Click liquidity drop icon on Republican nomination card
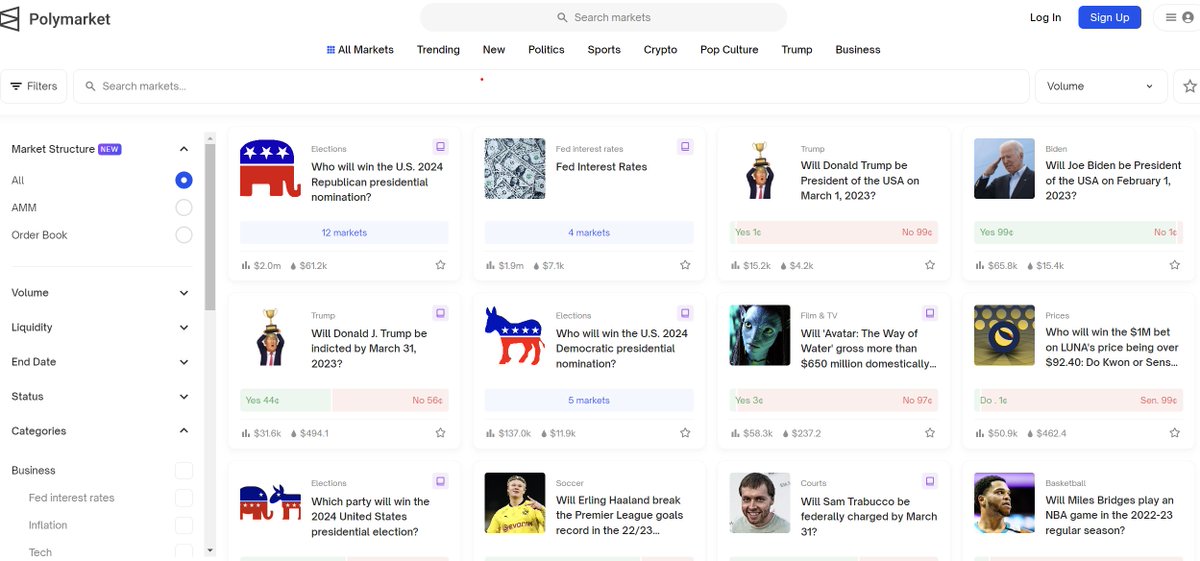The image size is (1200, 561). click(293, 266)
